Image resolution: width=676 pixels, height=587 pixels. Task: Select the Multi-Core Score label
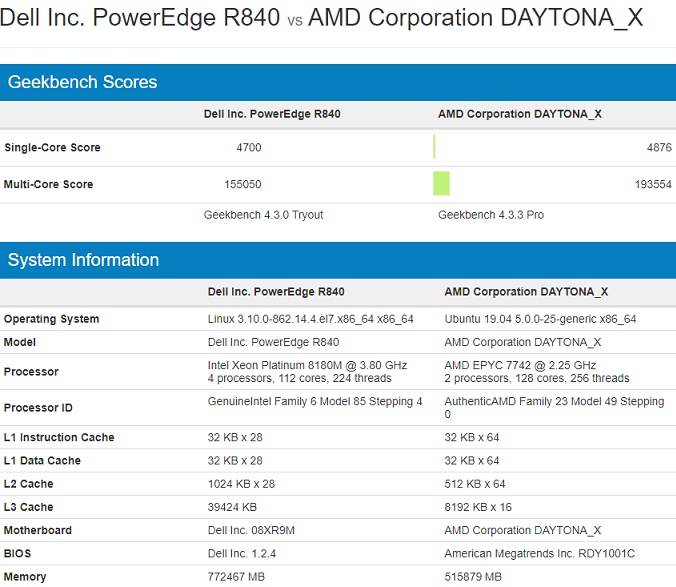(48, 184)
